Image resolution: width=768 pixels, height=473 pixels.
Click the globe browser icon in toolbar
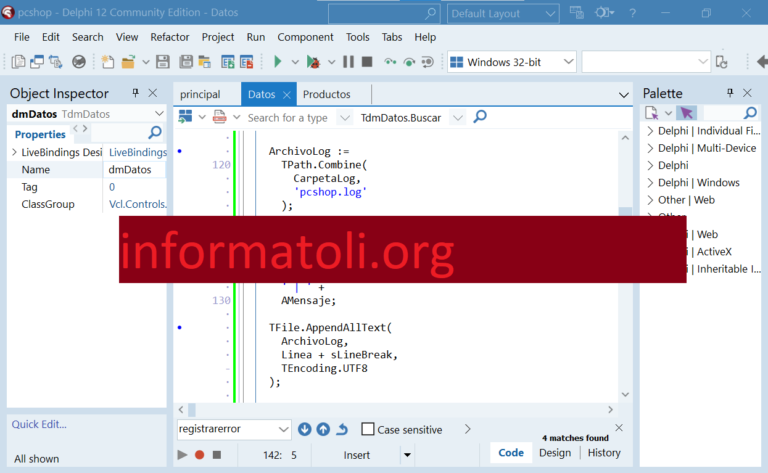click(x=79, y=62)
